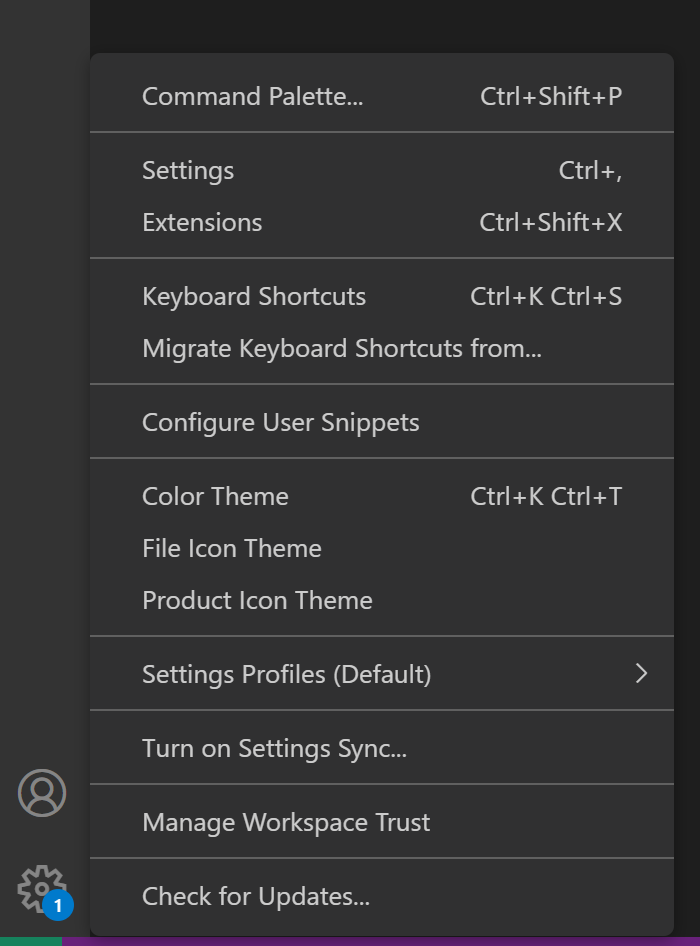
Task: Choose File Icon Theme
Action: (232, 548)
